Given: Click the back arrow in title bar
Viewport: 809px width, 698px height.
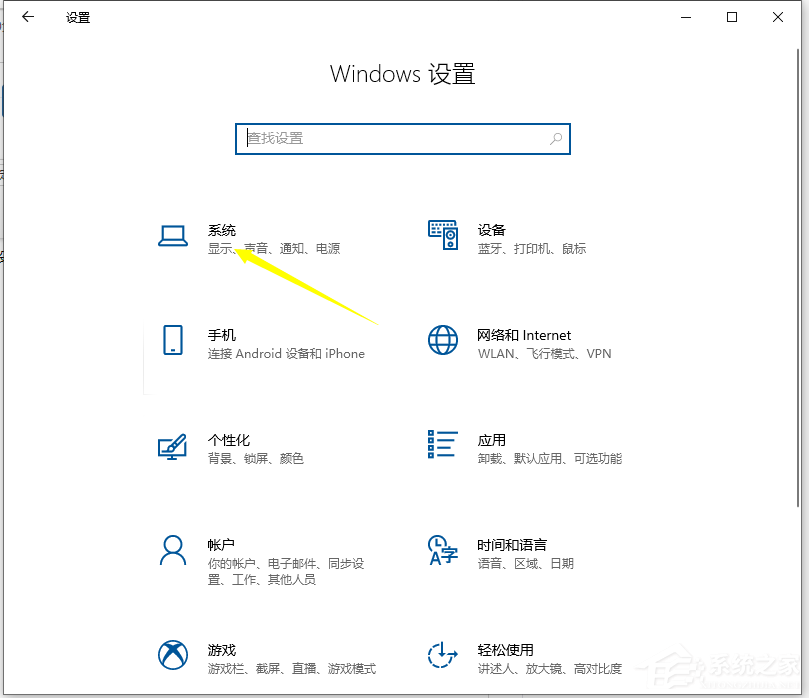Looking at the screenshot, I should (28, 17).
